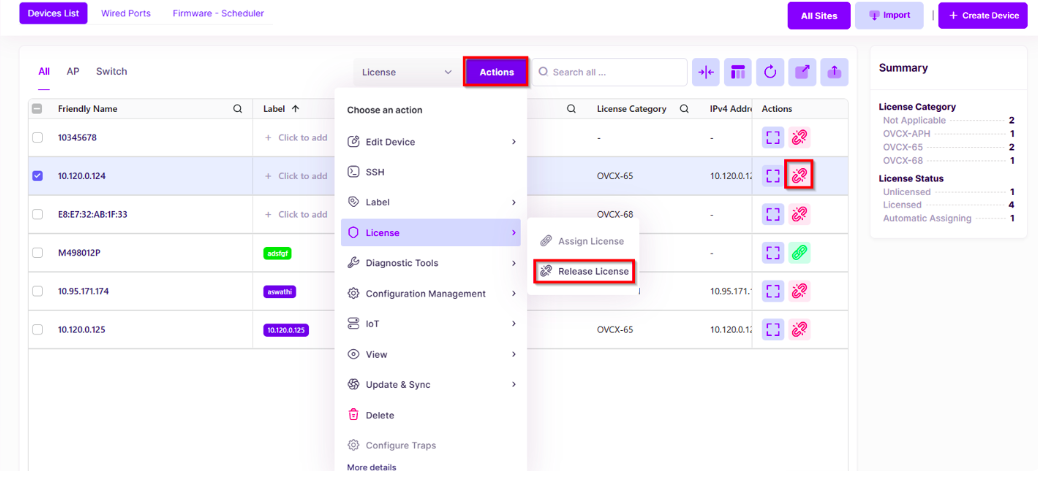Open the column chooser table icon
Viewport: 1038px width, 477px height.
click(737, 72)
